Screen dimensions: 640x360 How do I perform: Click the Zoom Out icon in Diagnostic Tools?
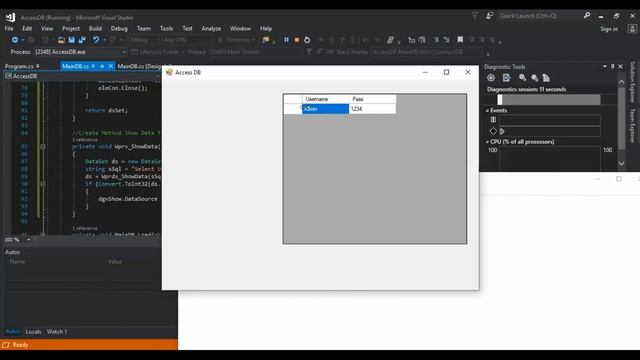(x=534, y=78)
